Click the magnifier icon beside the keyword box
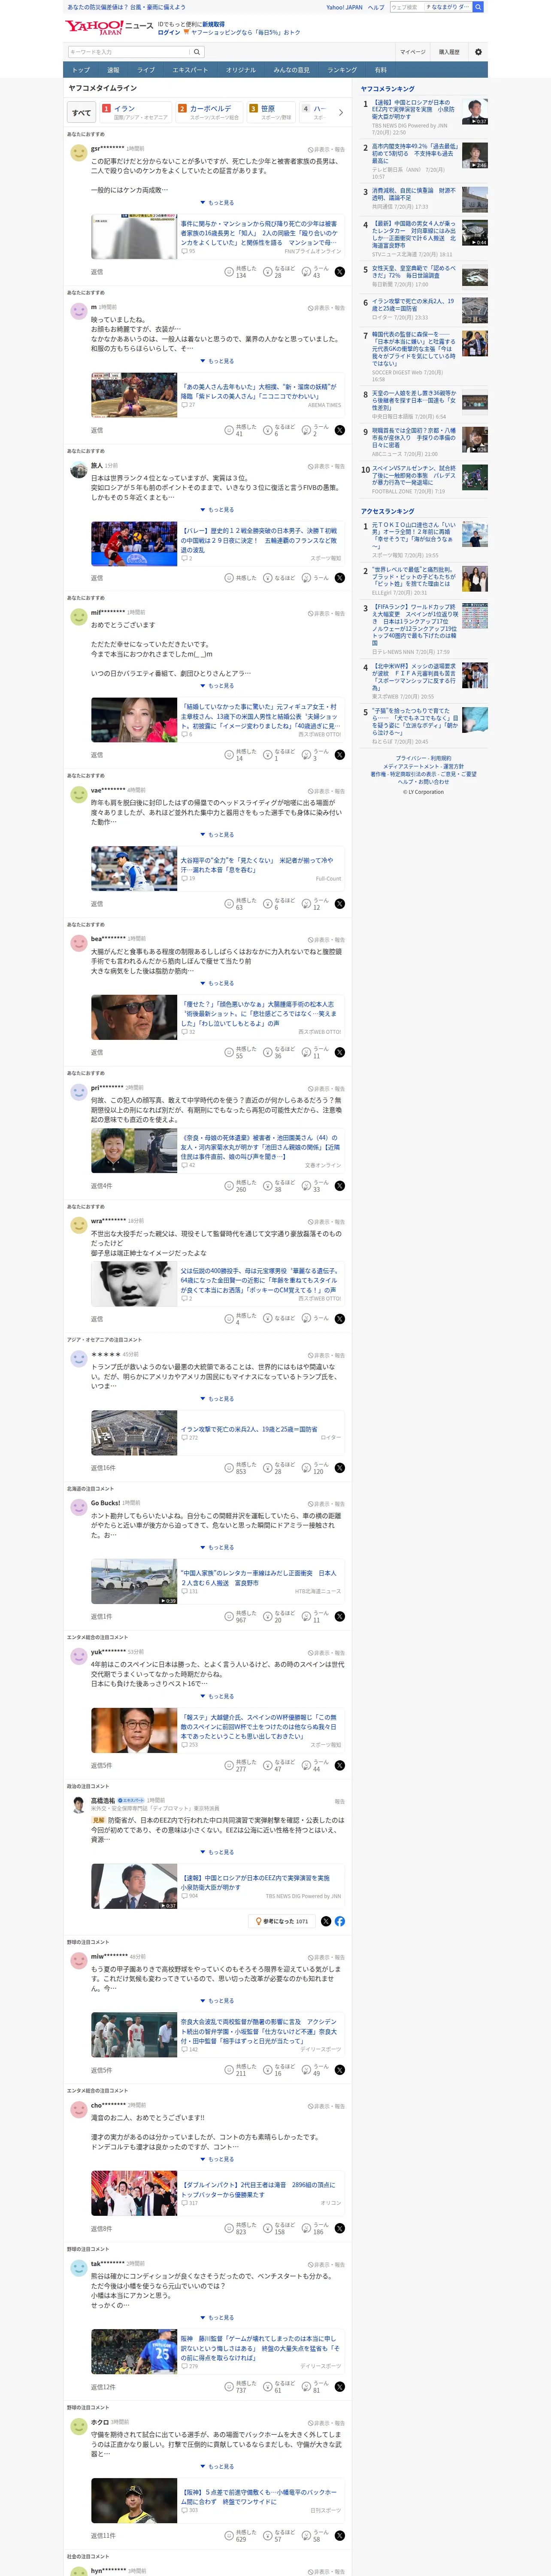Screen dimensions: 551x2576 point(197,52)
